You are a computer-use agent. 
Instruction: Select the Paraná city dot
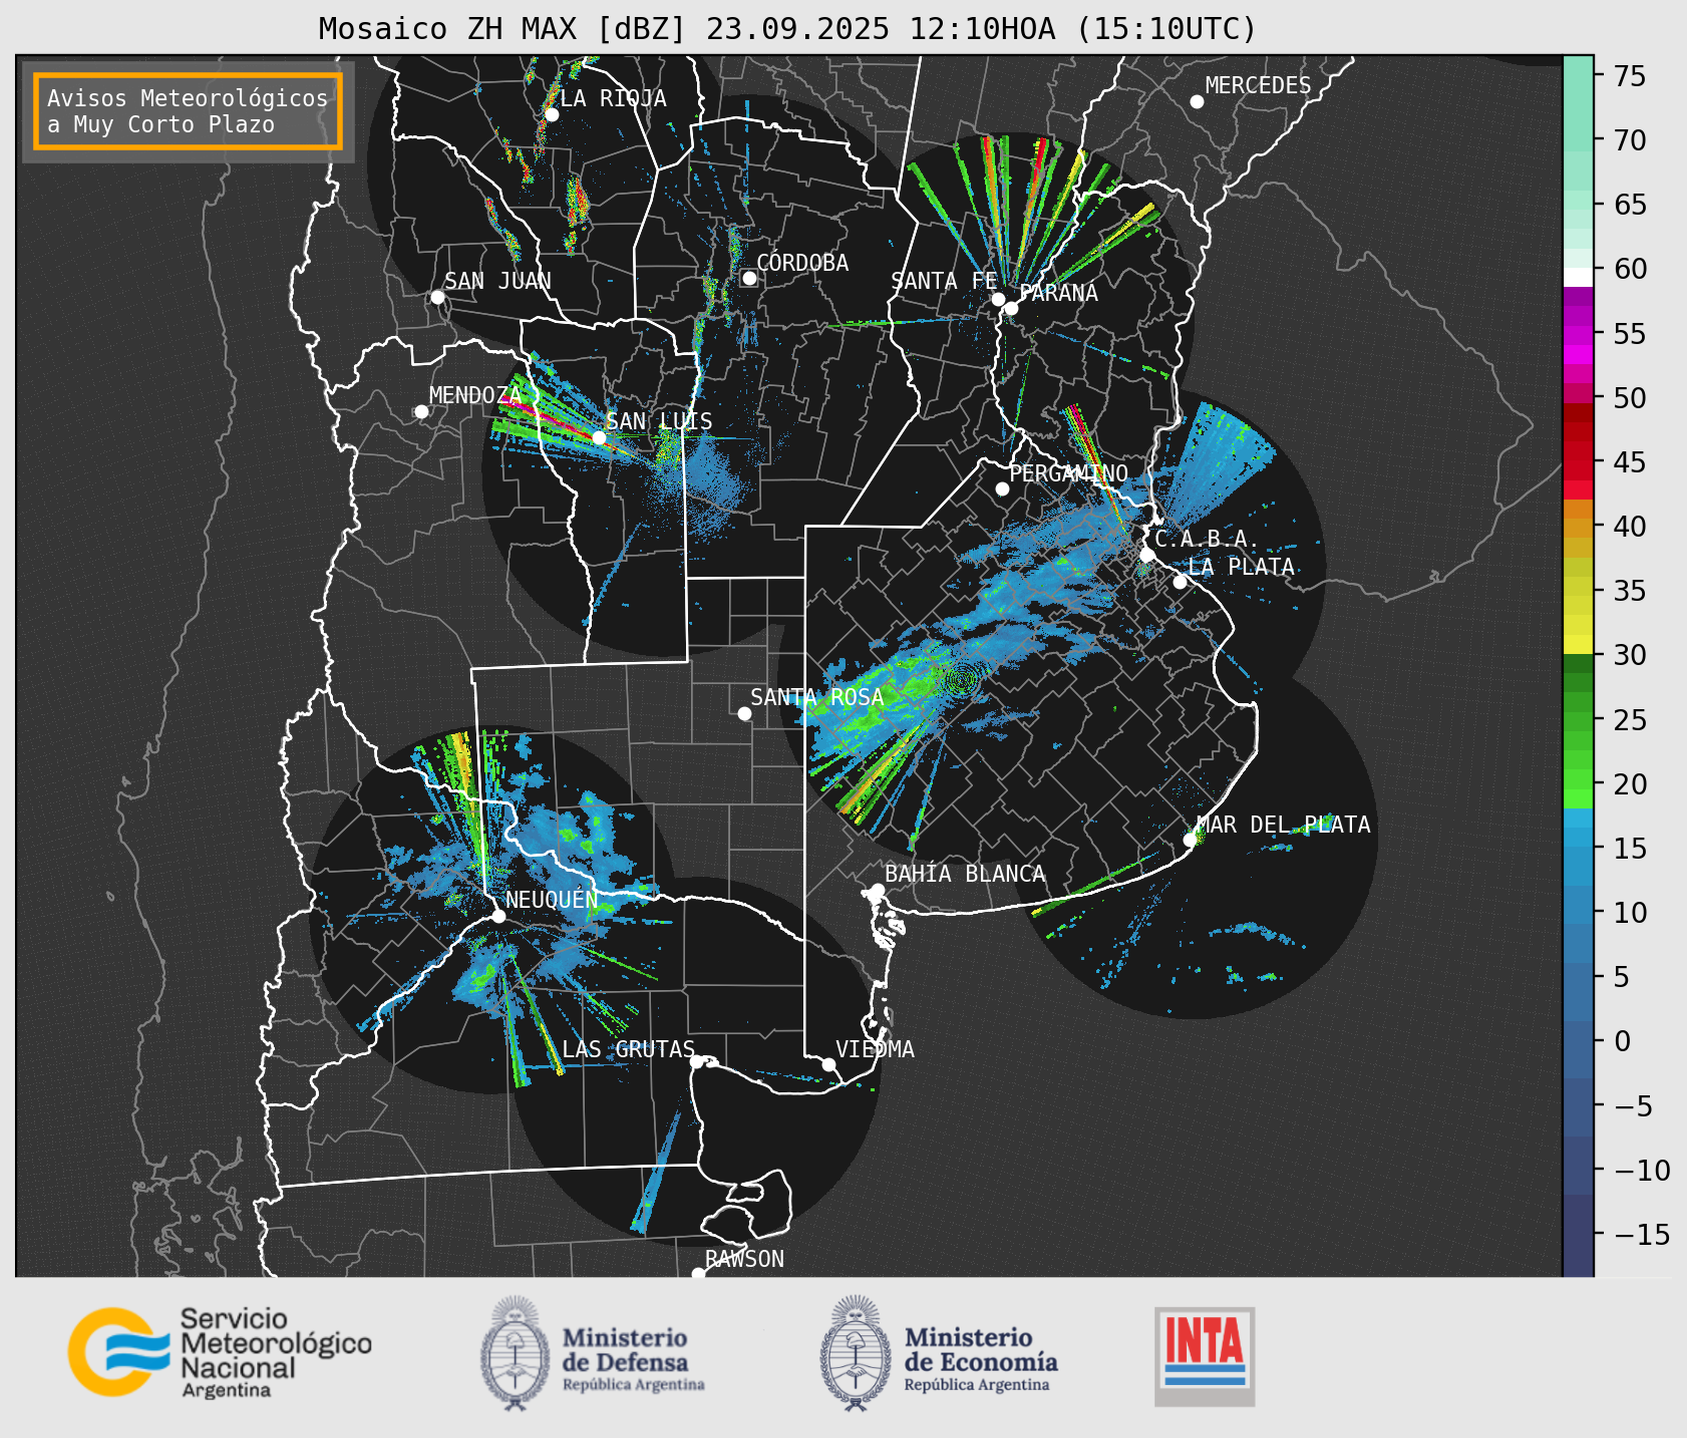pos(1011,308)
